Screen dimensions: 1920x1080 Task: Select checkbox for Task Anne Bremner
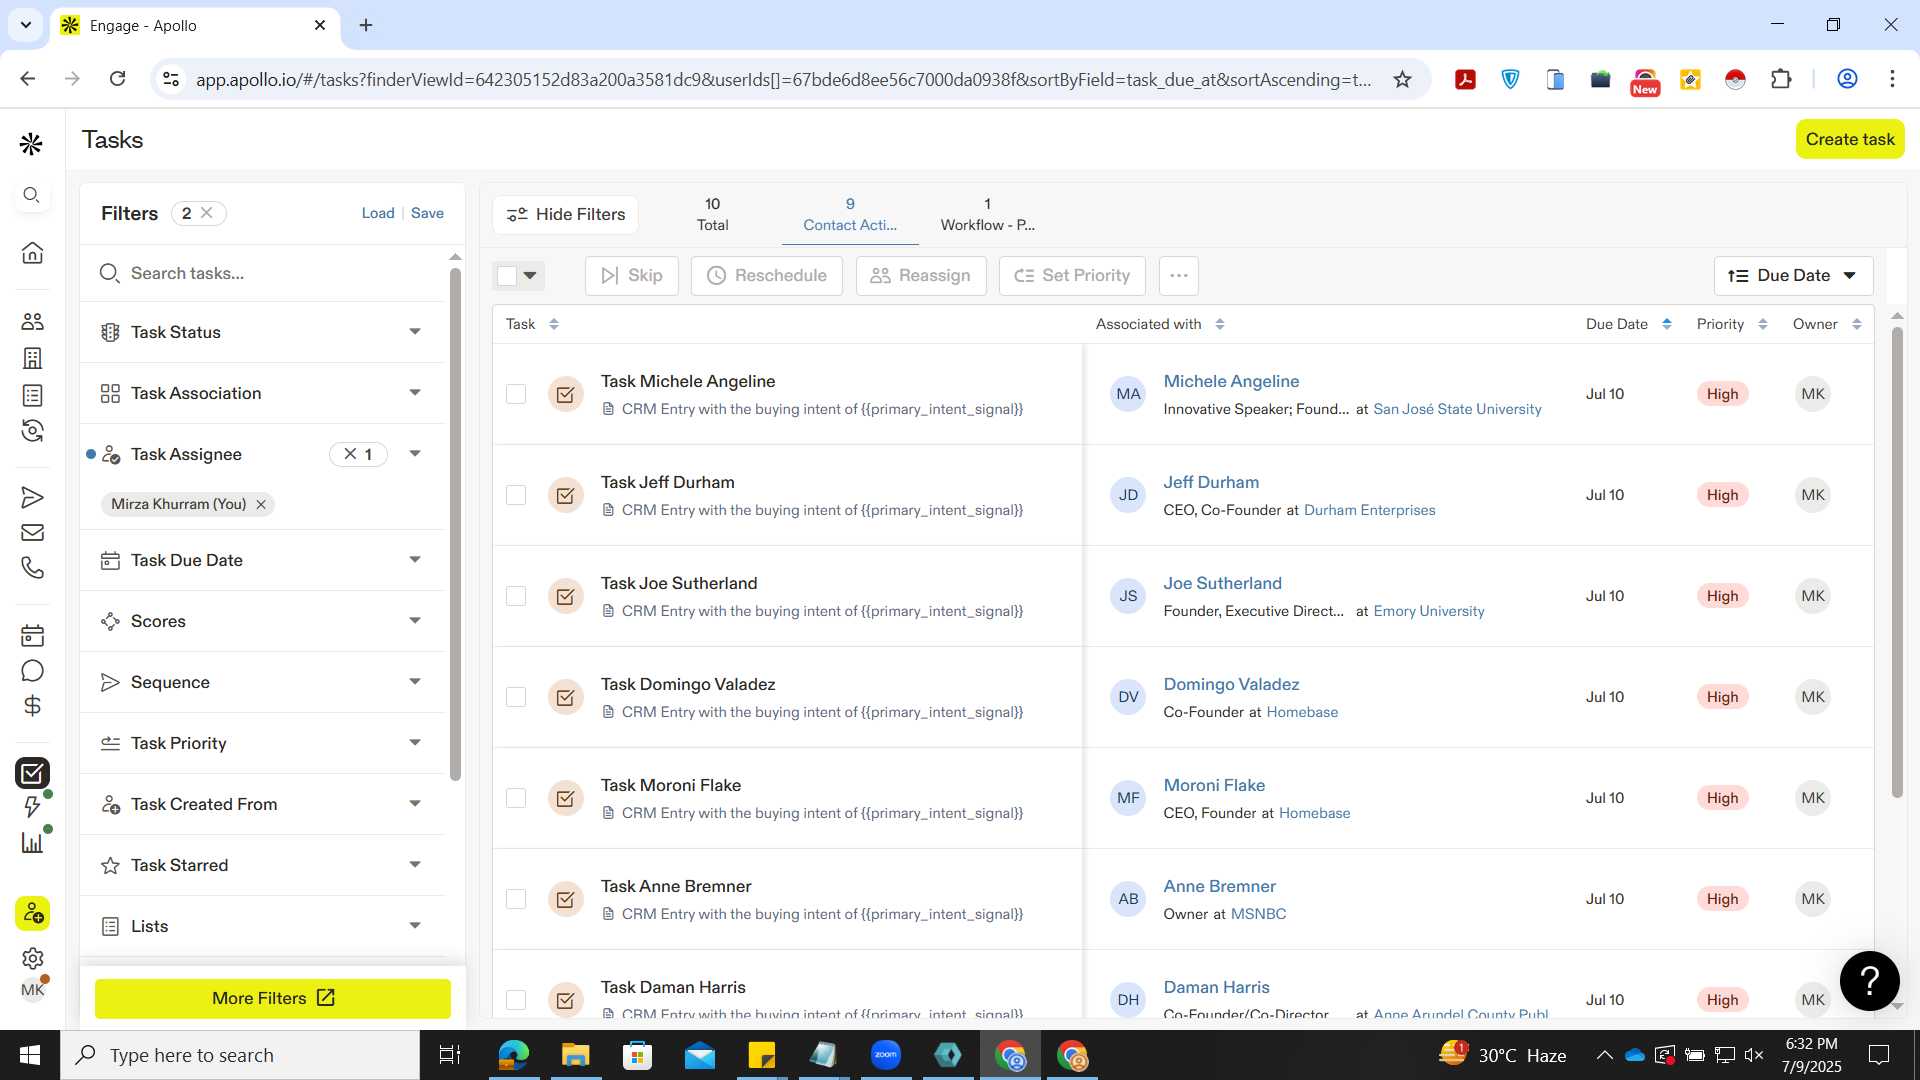pos(516,899)
